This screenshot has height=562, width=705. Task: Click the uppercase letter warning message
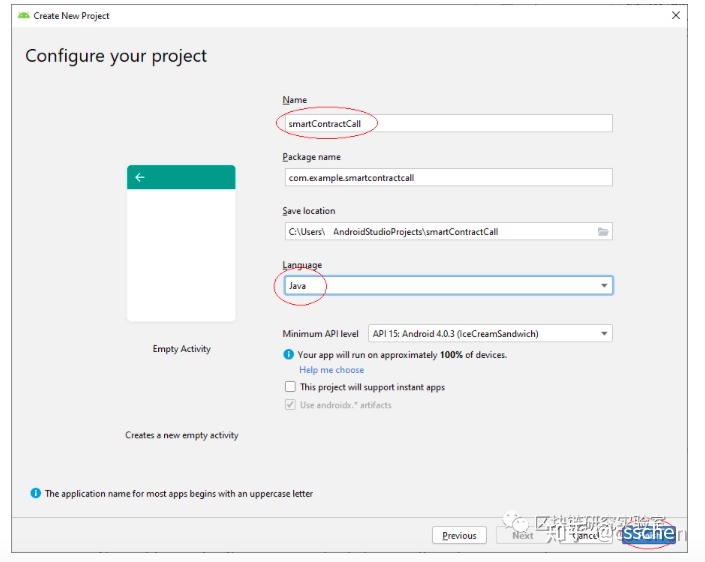pos(179,494)
